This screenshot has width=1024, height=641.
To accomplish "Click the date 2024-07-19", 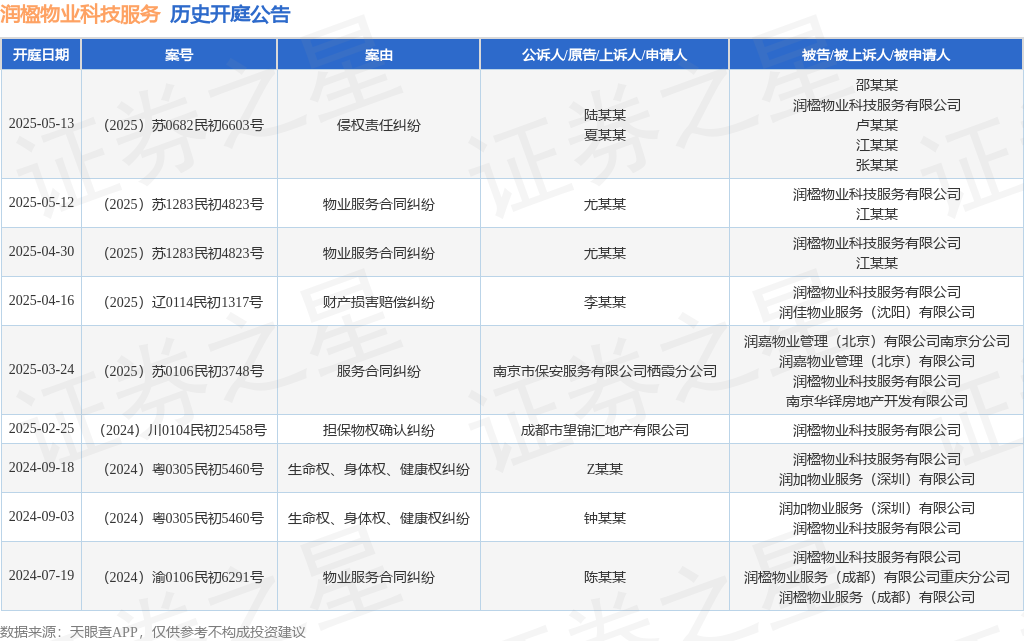I will 41,576.
